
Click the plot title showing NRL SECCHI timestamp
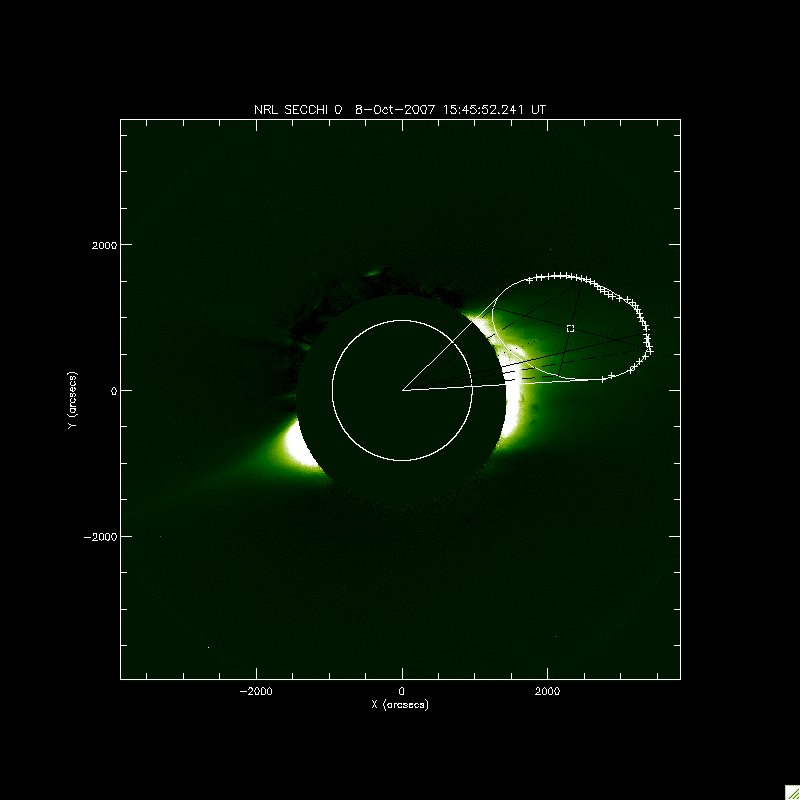point(400,109)
